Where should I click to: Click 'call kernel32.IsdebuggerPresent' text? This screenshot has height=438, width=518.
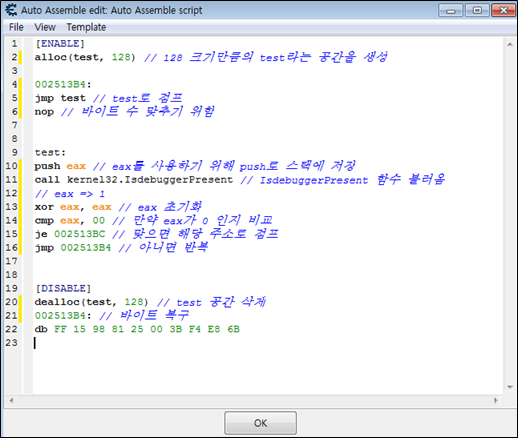click(x=134, y=180)
